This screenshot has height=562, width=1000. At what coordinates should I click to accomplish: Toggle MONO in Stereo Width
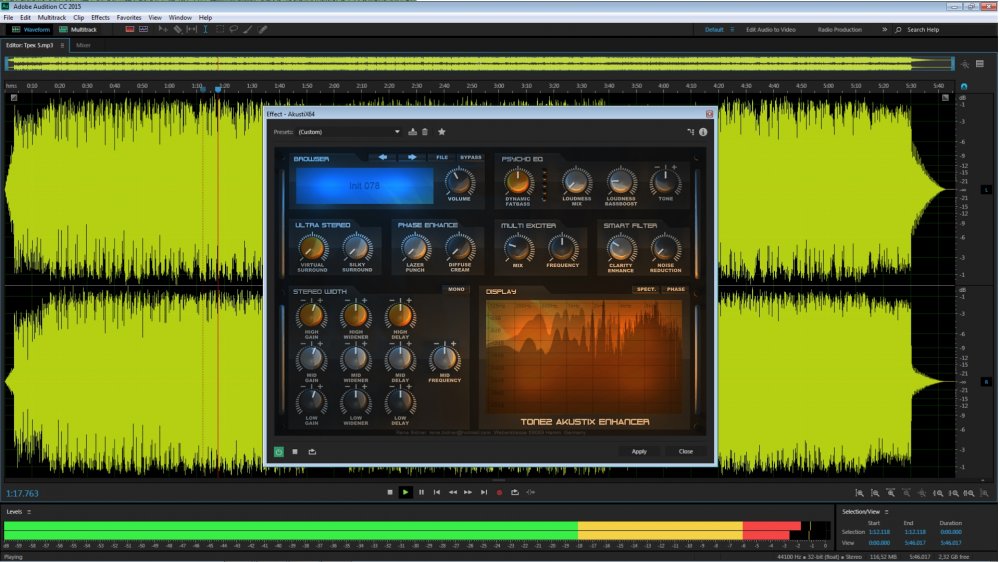point(456,289)
